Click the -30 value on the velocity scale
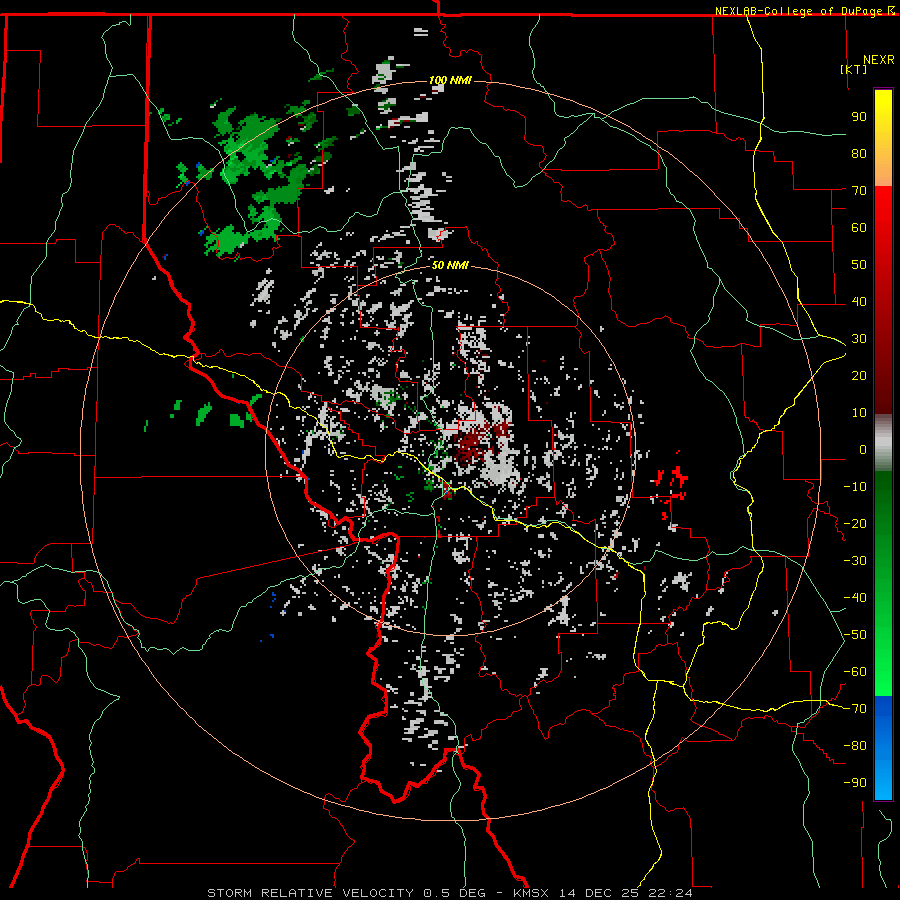900x900 pixels. pyautogui.click(x=855, y=561)
